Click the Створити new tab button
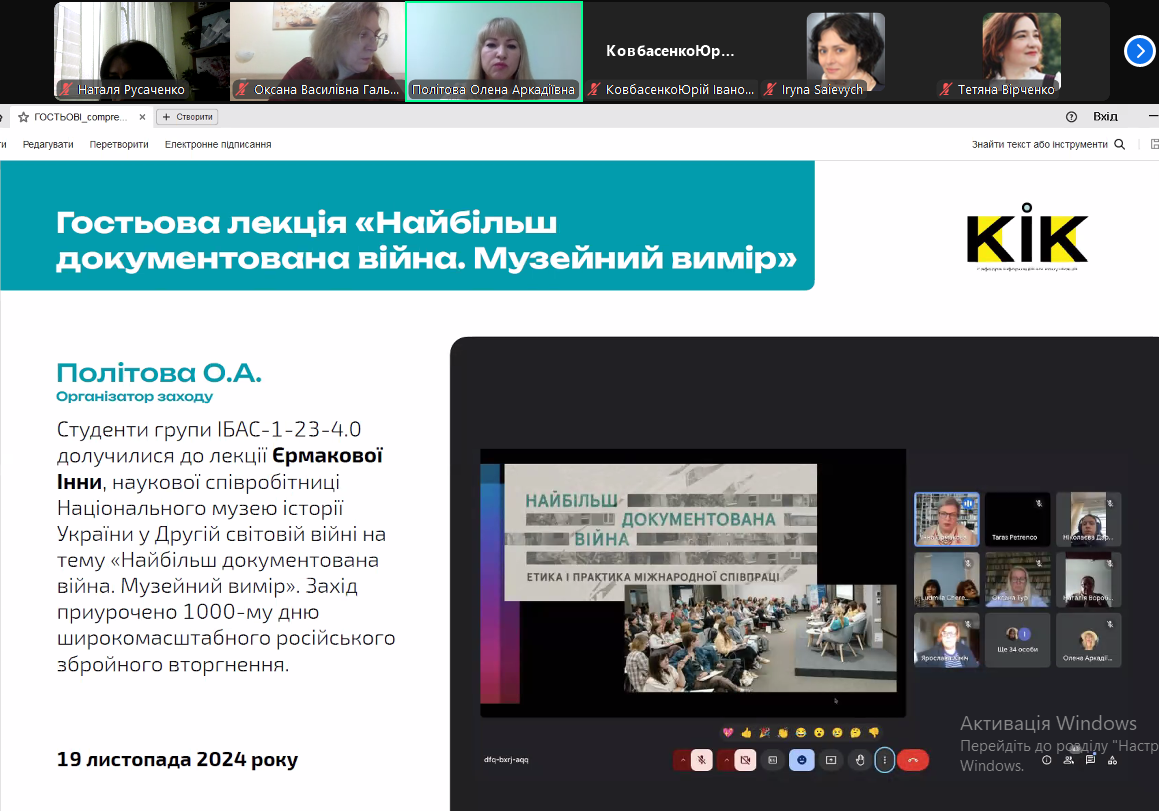The width and height of the screenshot is (1159, 811). 188,117
